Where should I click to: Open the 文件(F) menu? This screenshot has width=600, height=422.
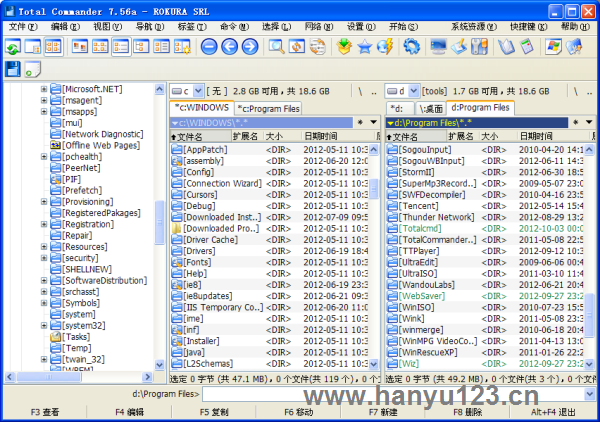tap(23, 27)
